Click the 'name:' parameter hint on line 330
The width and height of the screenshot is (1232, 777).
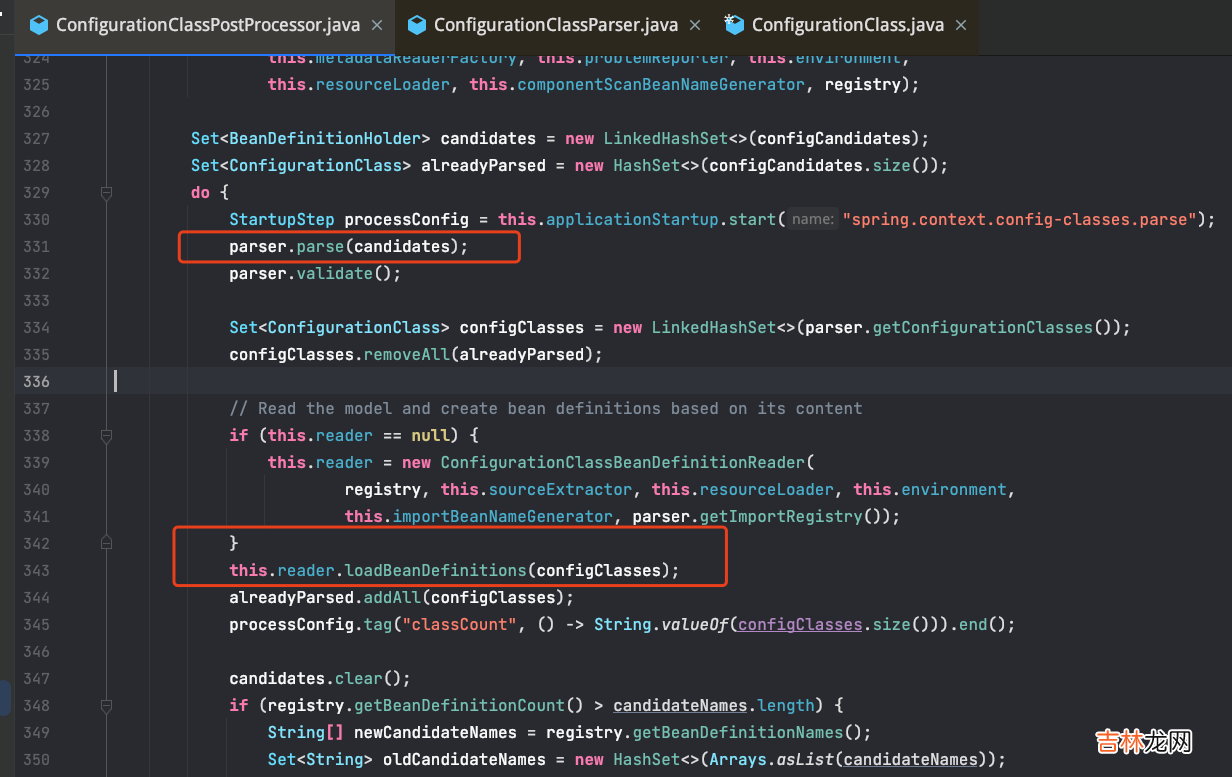pos(812,219)
